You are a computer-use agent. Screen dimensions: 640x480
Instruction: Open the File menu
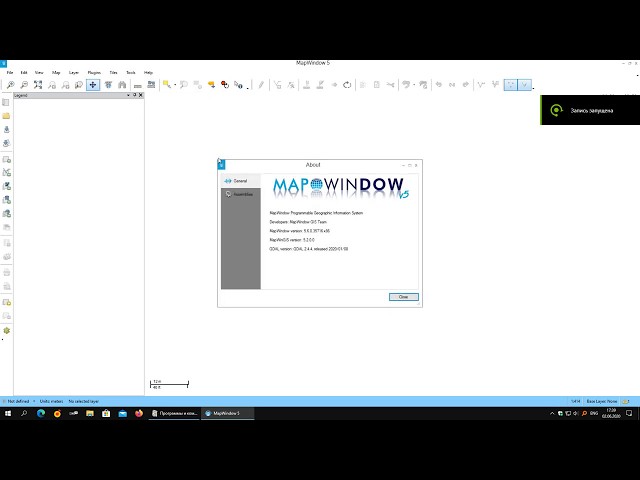click(x=10, y=73)
